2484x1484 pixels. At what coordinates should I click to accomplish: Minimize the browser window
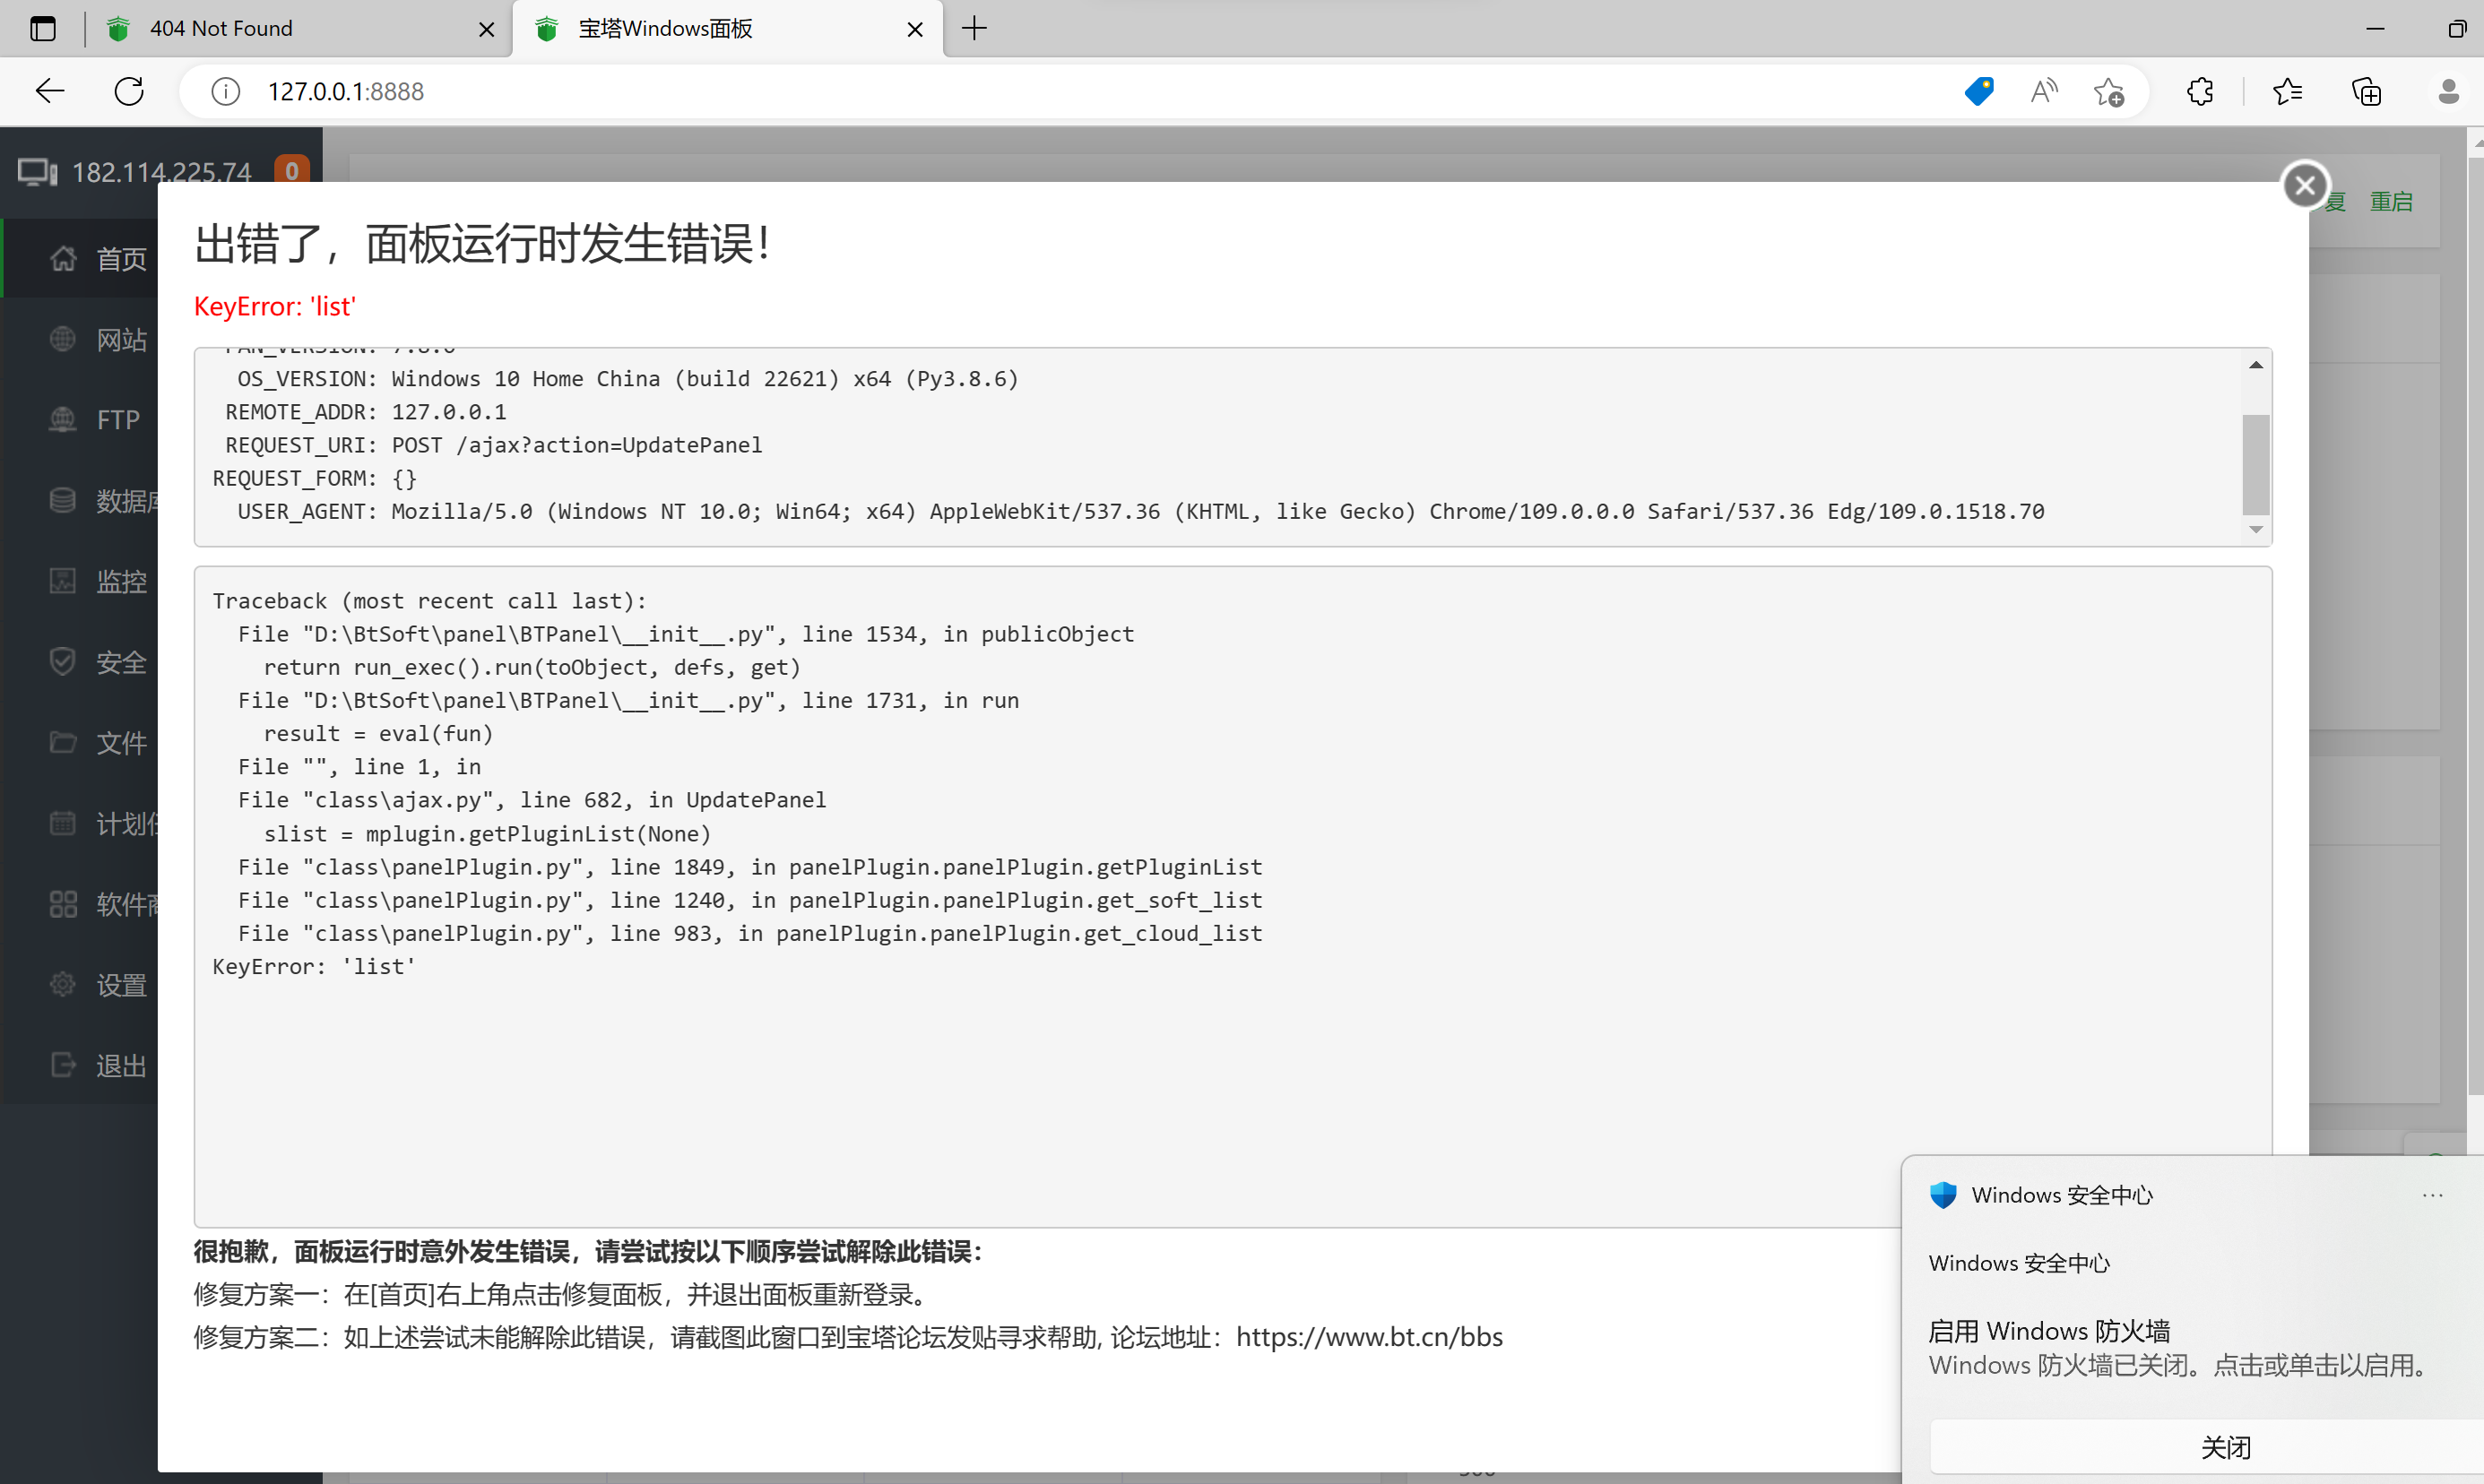pos(2376,28)
